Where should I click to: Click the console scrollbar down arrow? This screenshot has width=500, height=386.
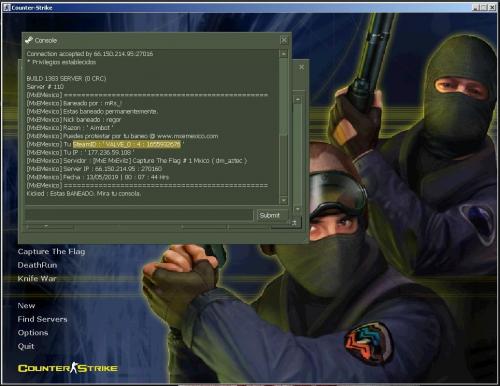[x=284, y=200]
